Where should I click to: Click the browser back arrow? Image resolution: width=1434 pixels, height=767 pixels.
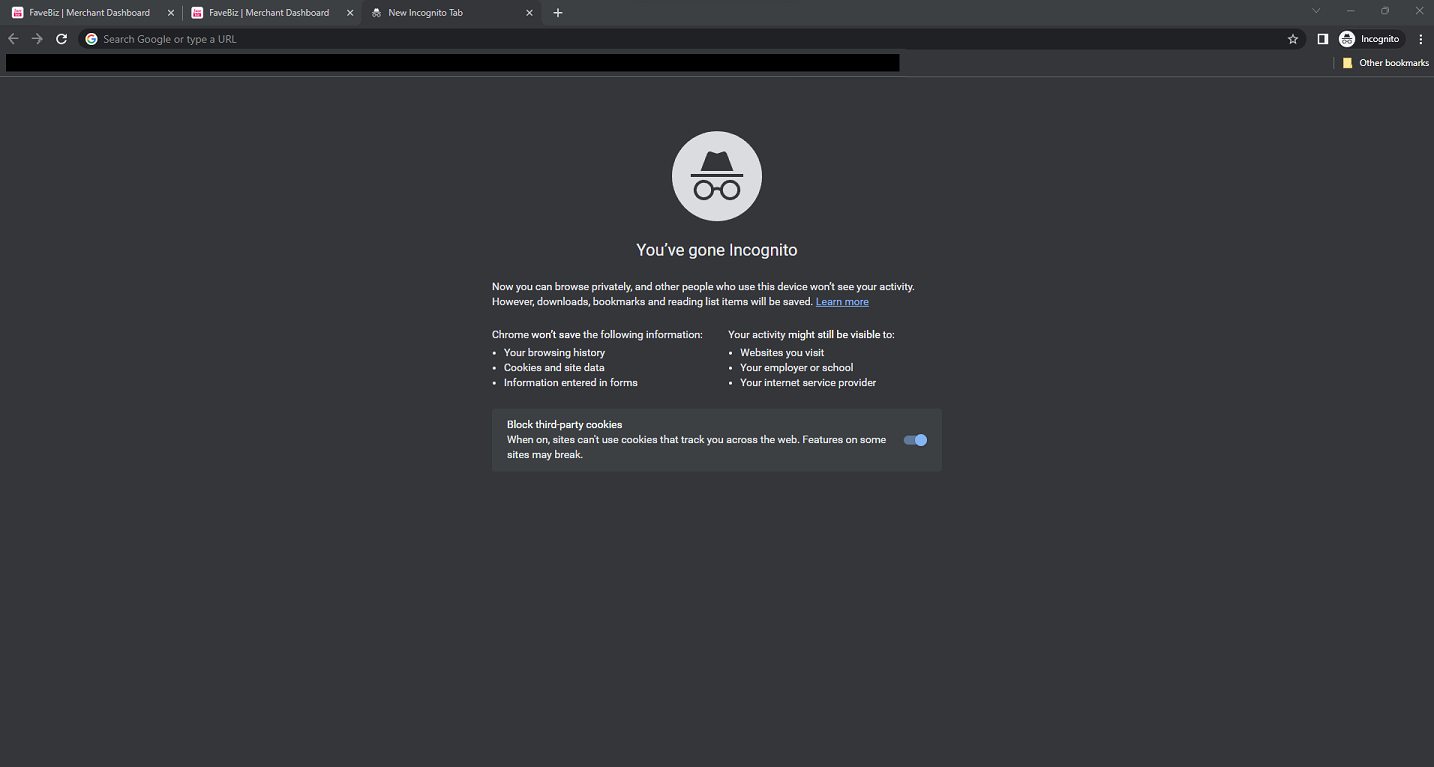click(x=13, y=39)
